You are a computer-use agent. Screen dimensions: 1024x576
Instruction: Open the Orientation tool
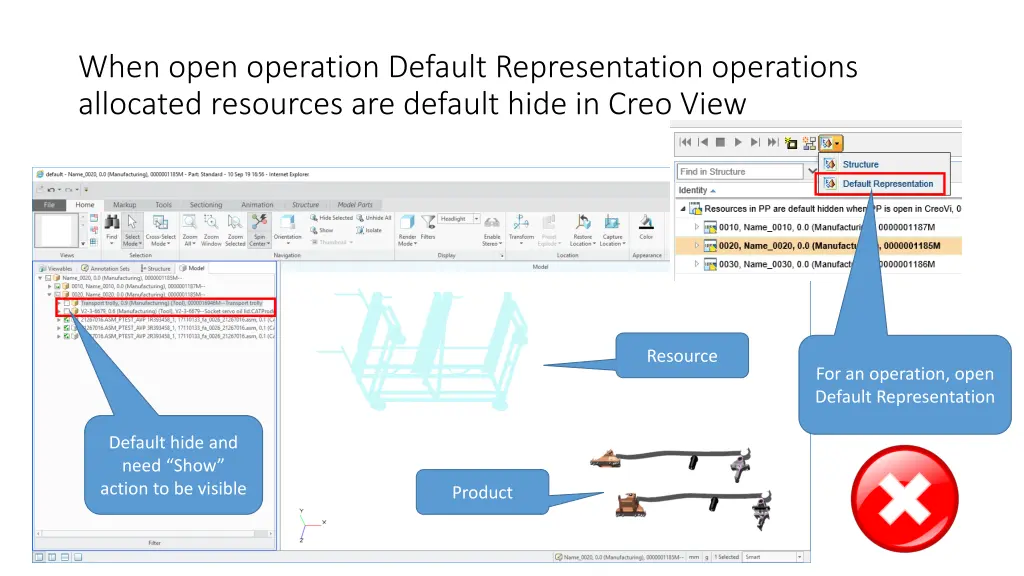coord(287,224)
